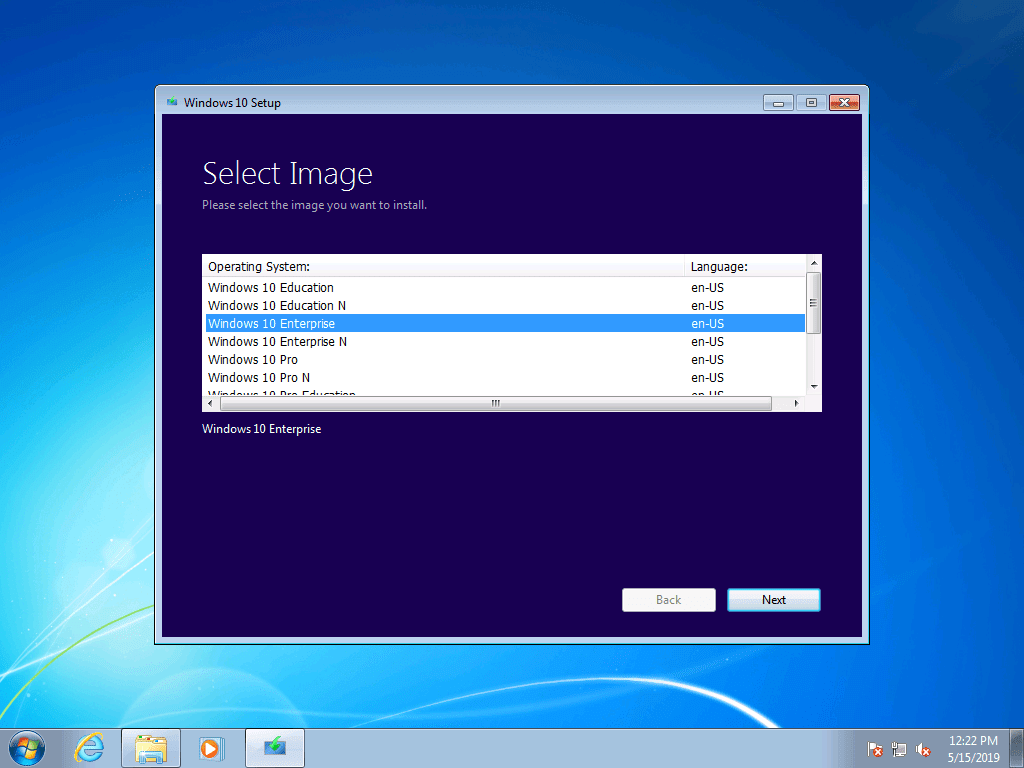Select Windows 10 Enterprise row
1024x768 pixels.
505,323
